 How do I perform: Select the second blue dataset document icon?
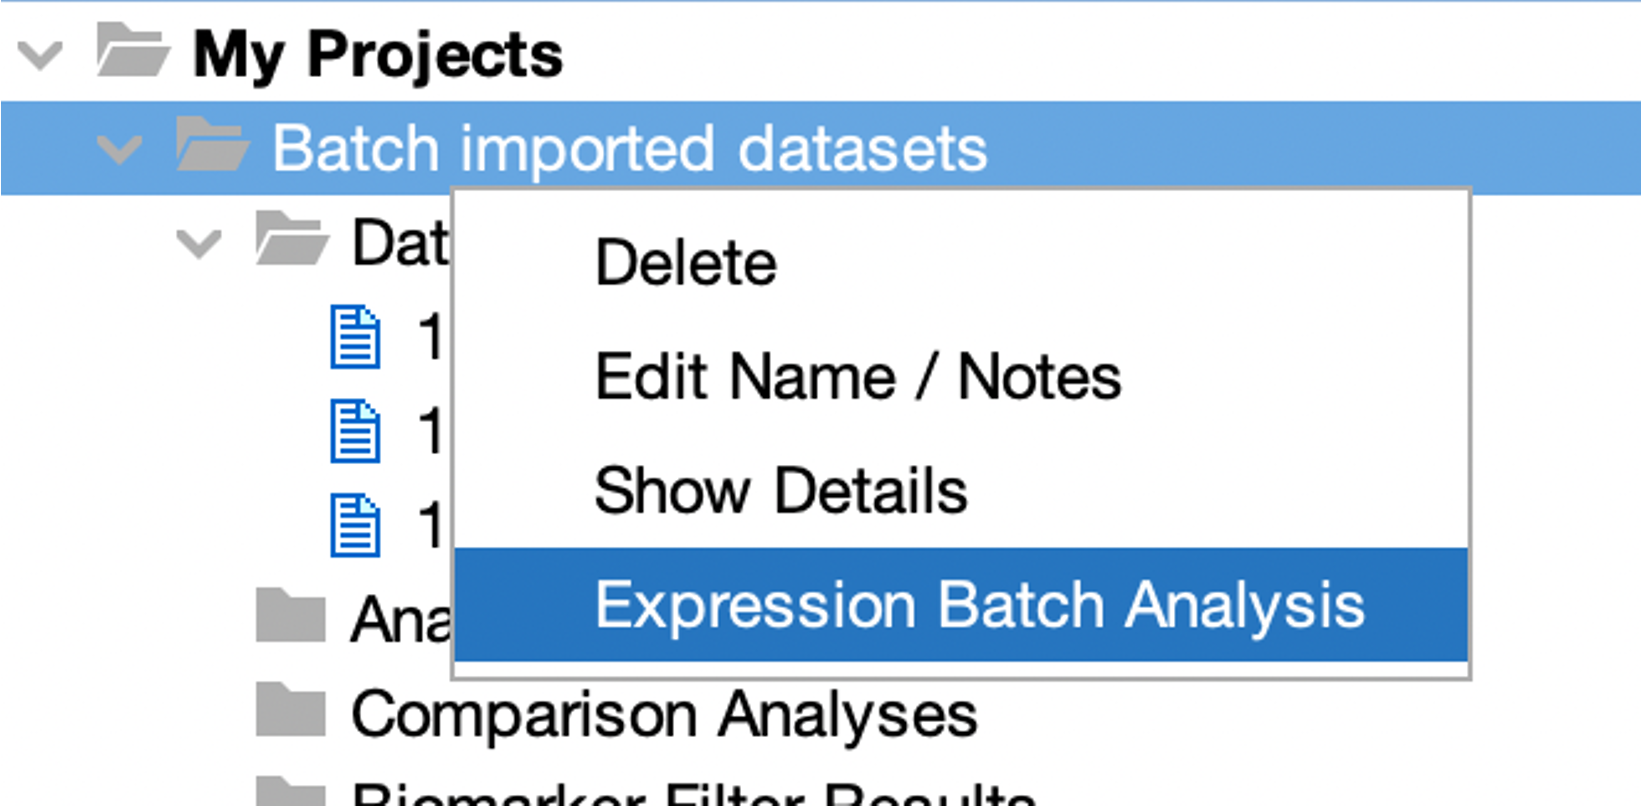pyautogui.click(x=355, y=432)
